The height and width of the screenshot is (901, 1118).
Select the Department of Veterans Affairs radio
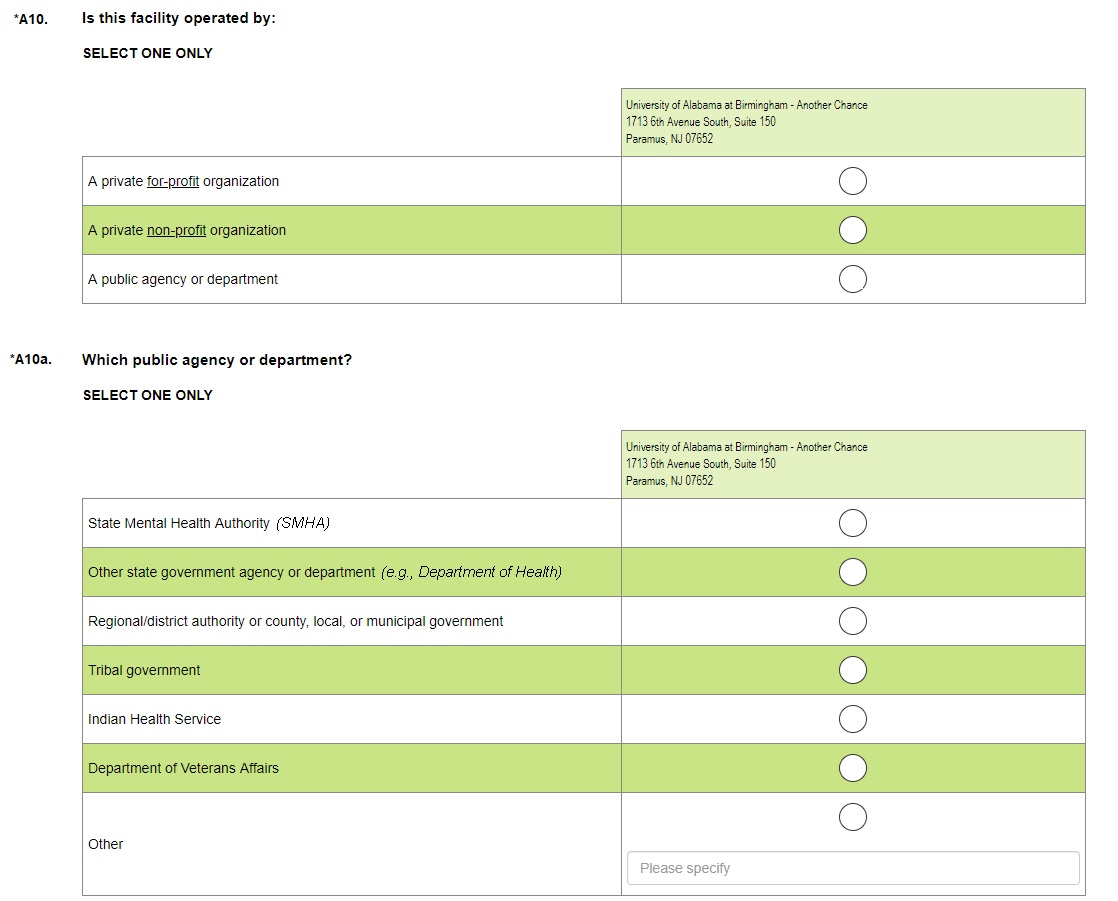click(x=853, y=768)
